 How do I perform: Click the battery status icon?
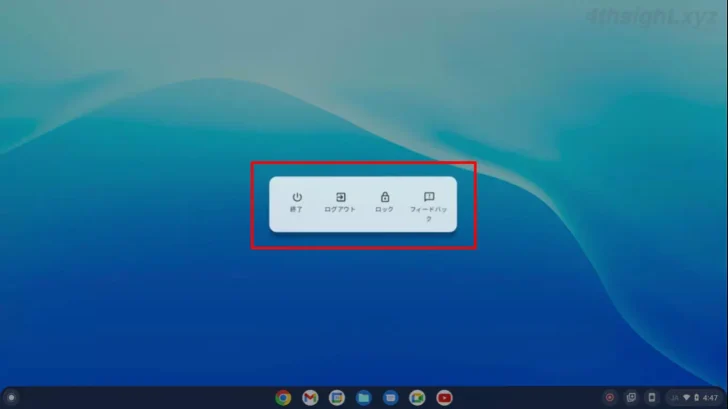point(696,398)
